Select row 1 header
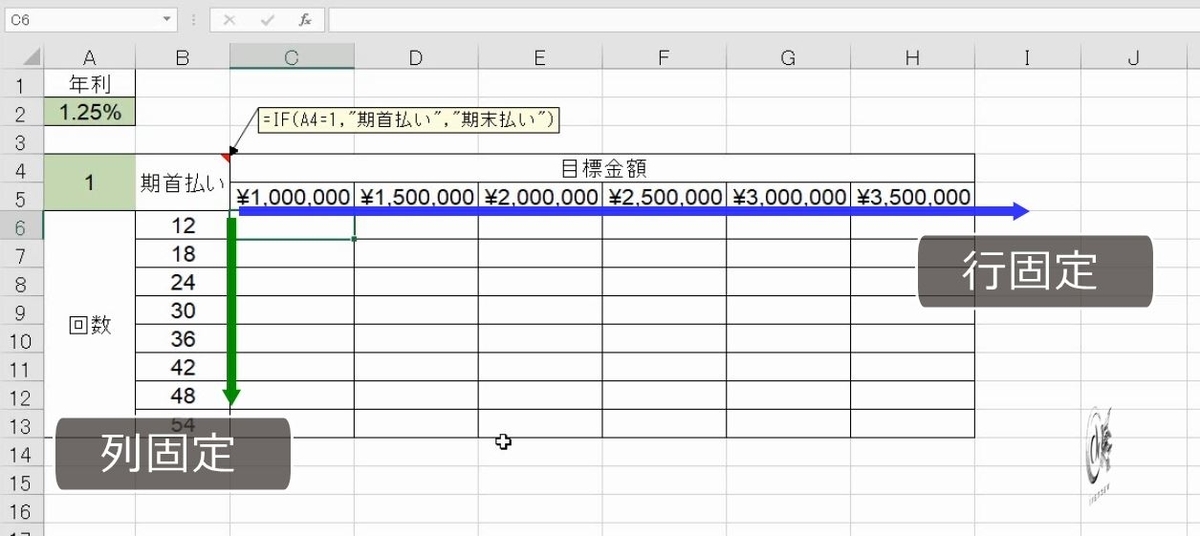Viewport: 1200px width, 536px height. pyautogui.click(x=22, y=84)
